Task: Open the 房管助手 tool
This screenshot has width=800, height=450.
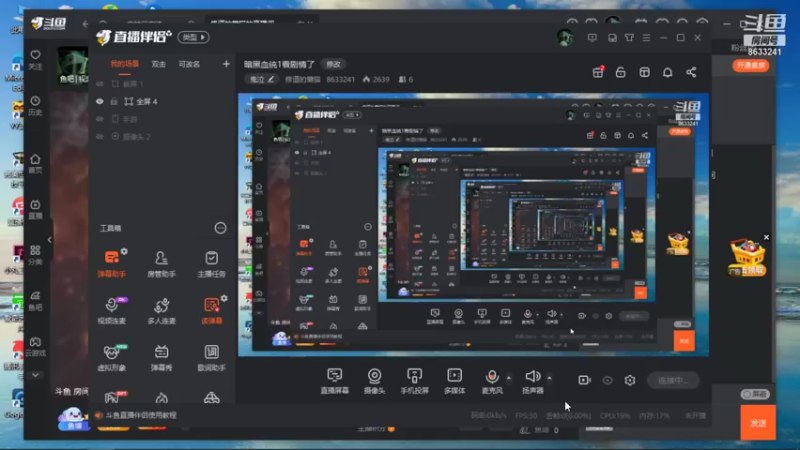Action: [x=161, y=263]
